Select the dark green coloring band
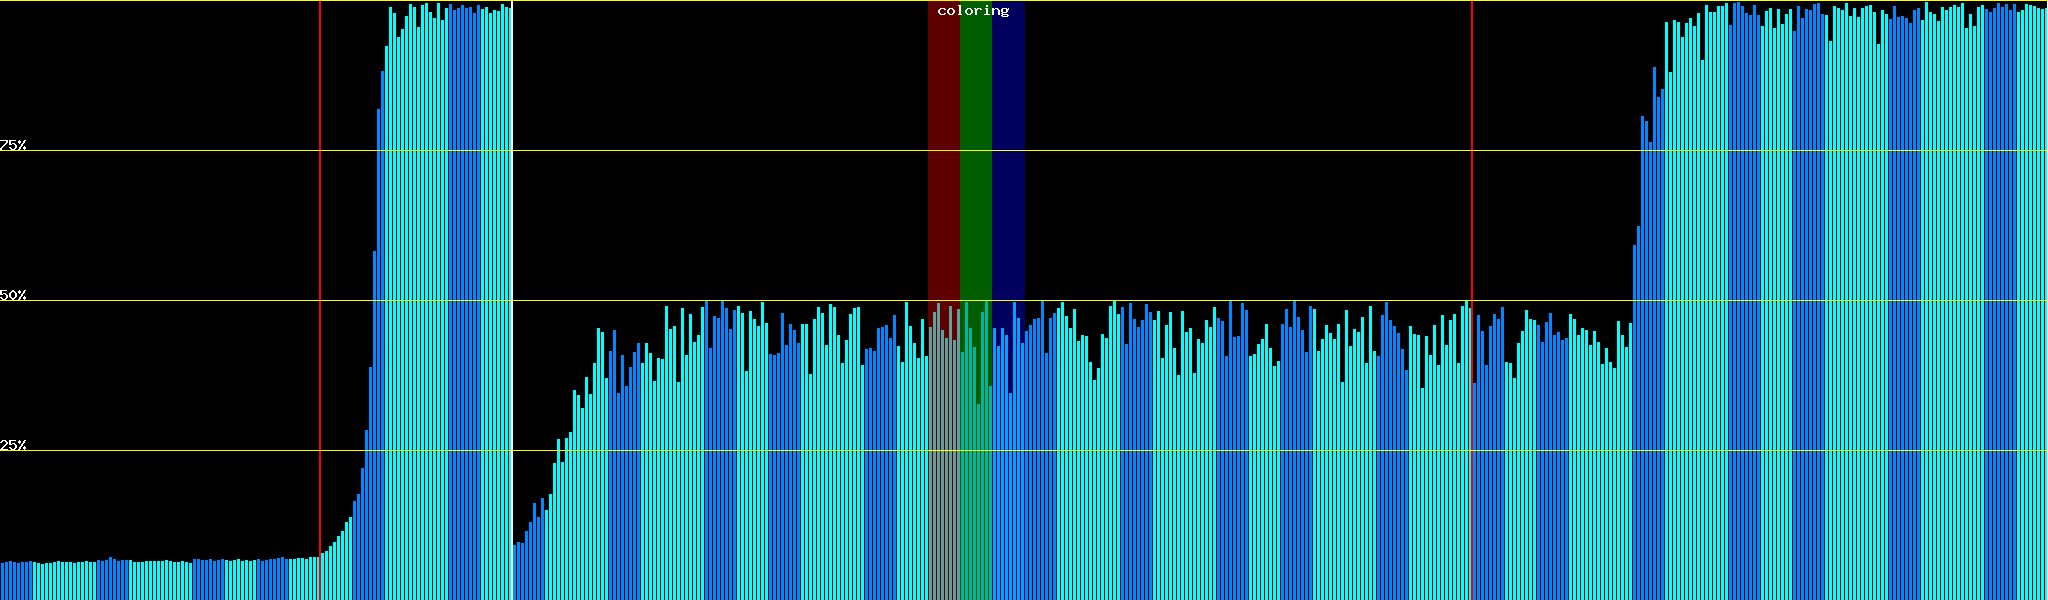 coord(975,150)
